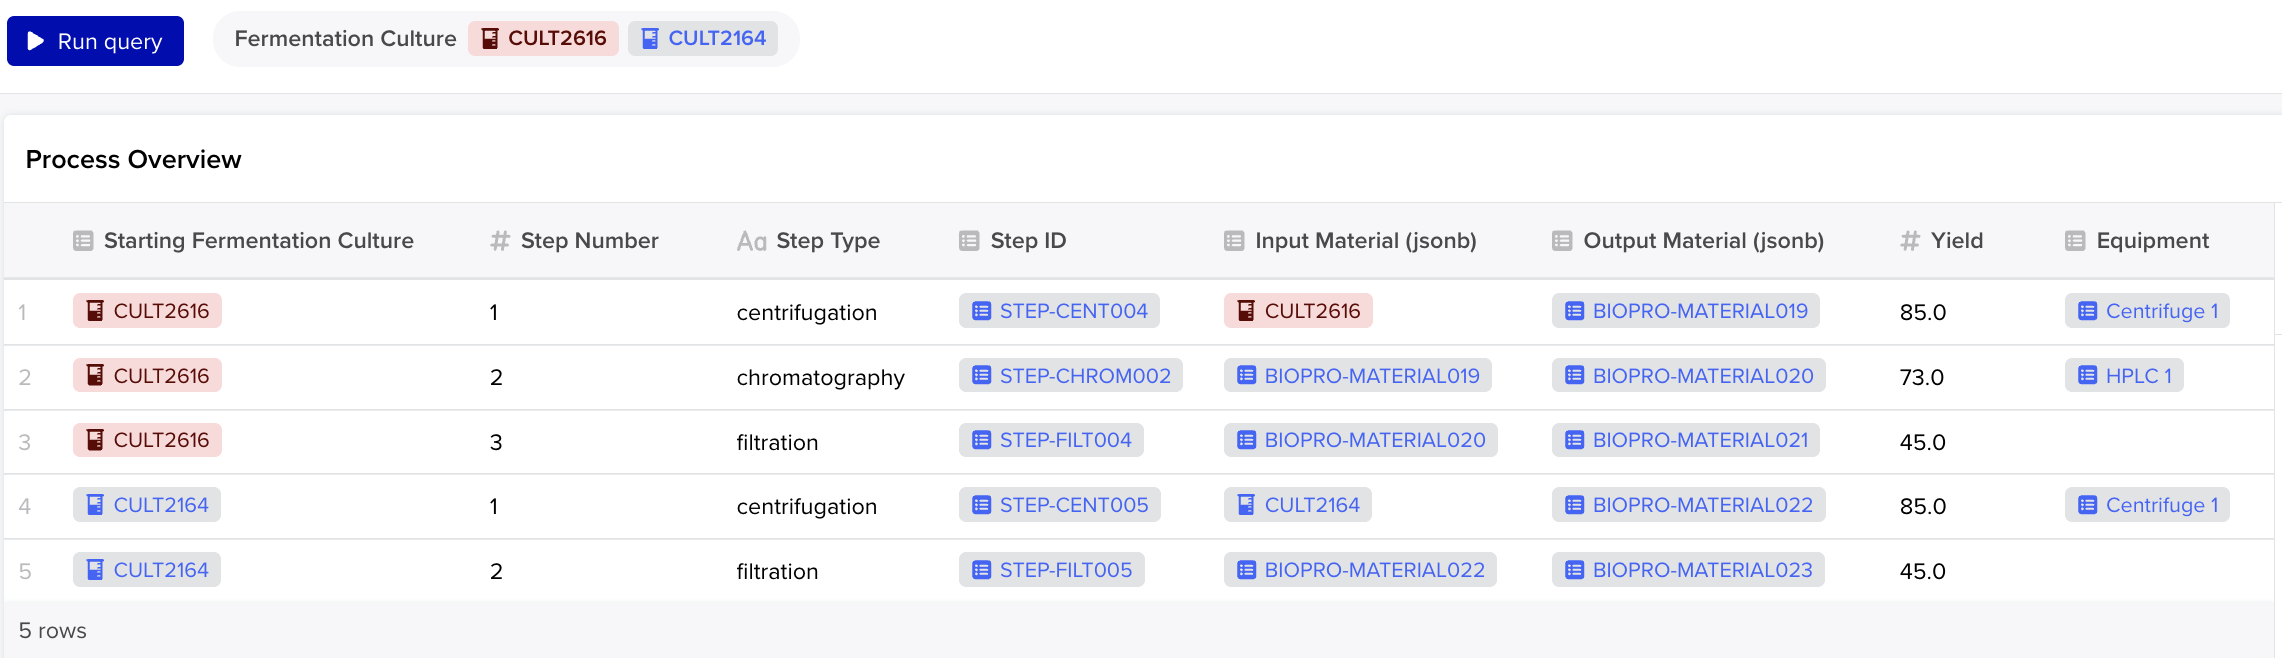Click the 45.0 yield in row 3
The width and height of the screenshot is (2282, 658).
1922,442
